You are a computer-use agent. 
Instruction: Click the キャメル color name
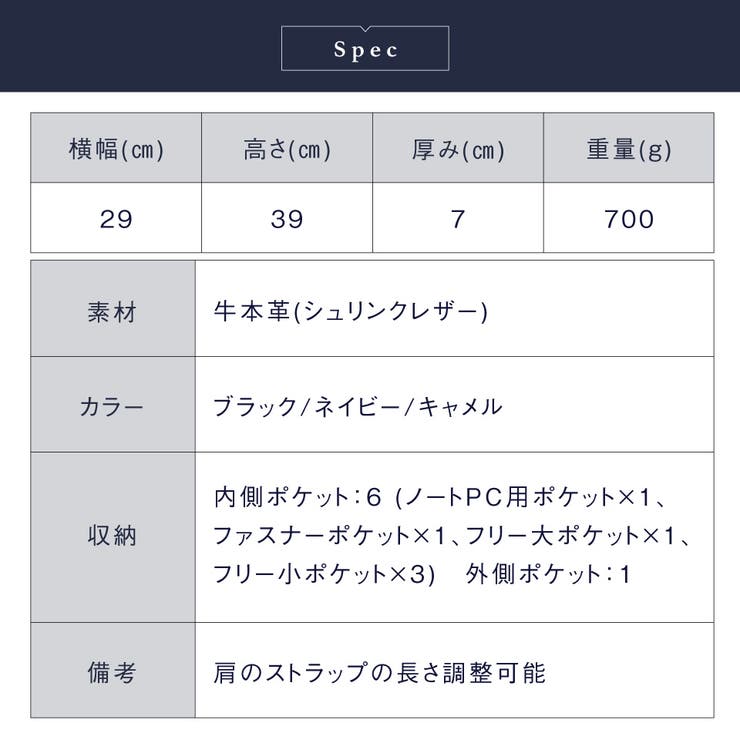(460, 407)
